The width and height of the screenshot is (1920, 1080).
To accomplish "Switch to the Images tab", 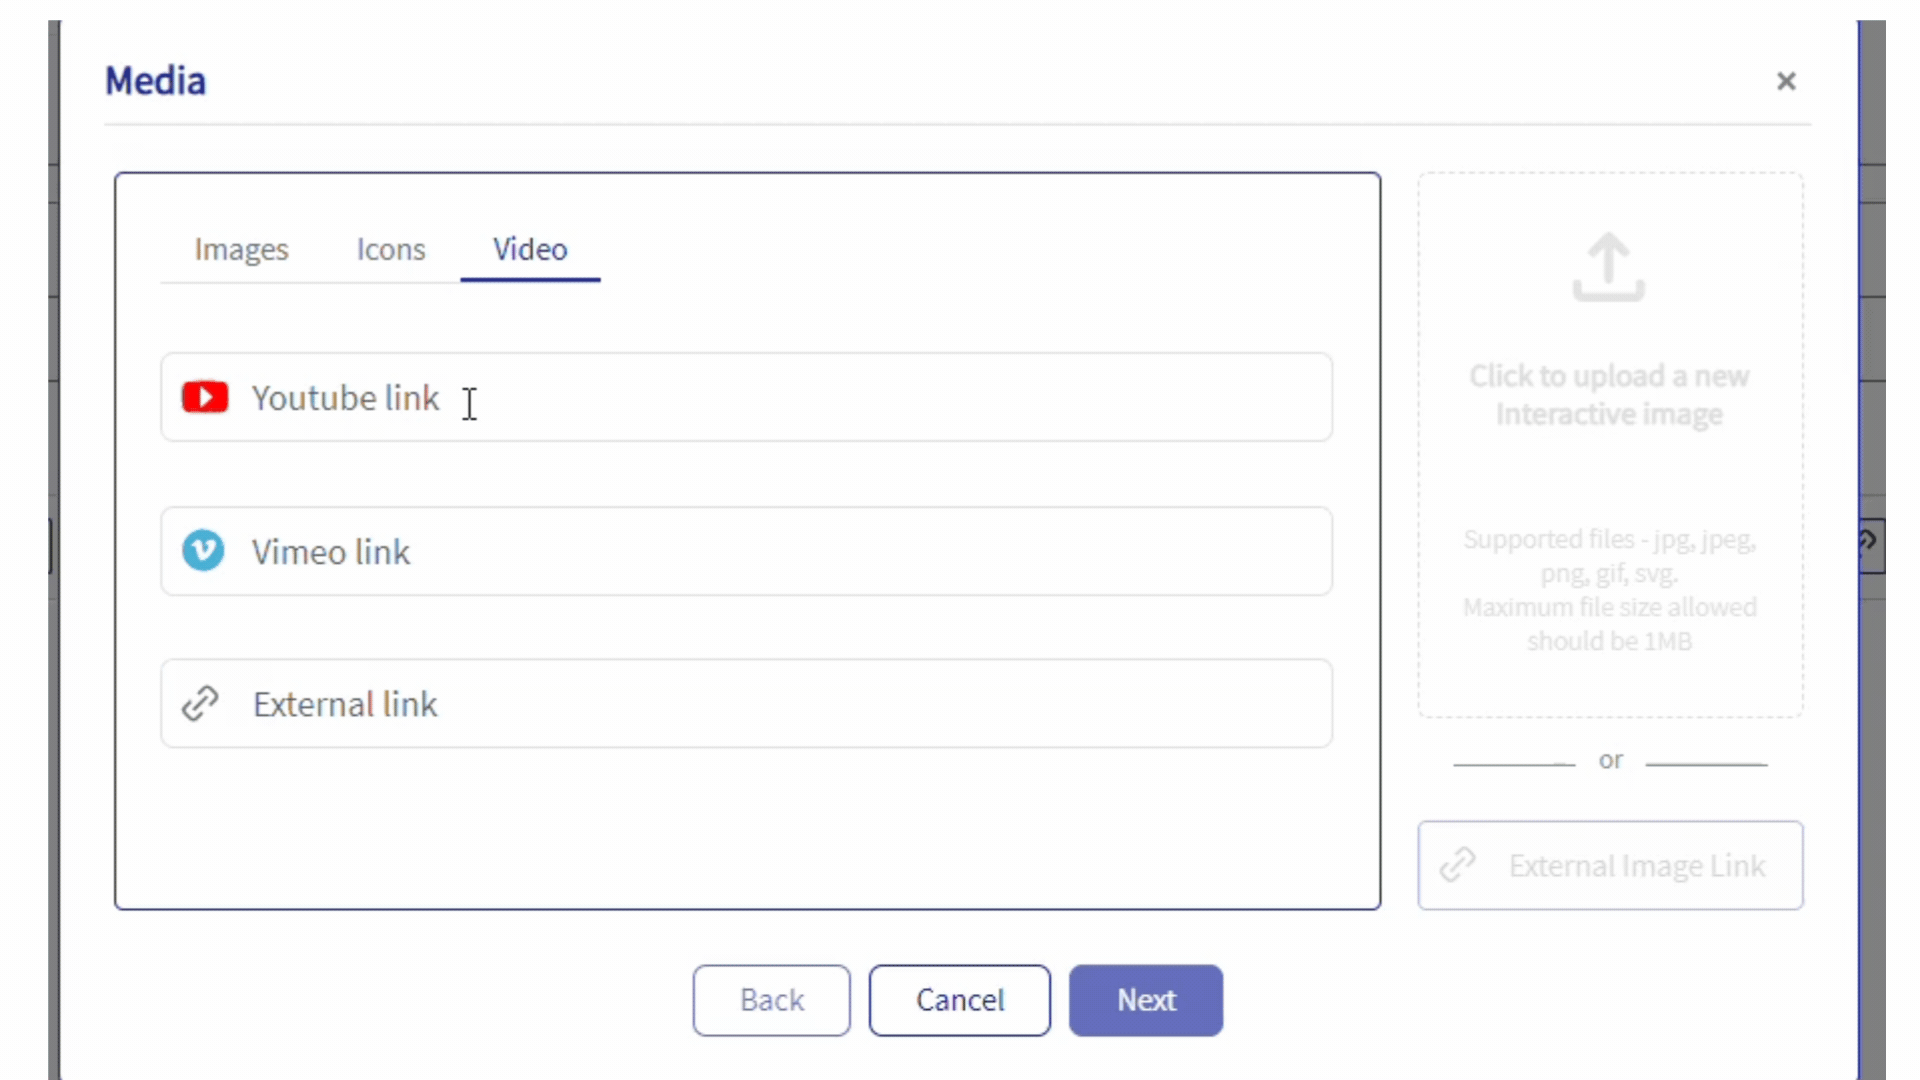I will 241,249.
